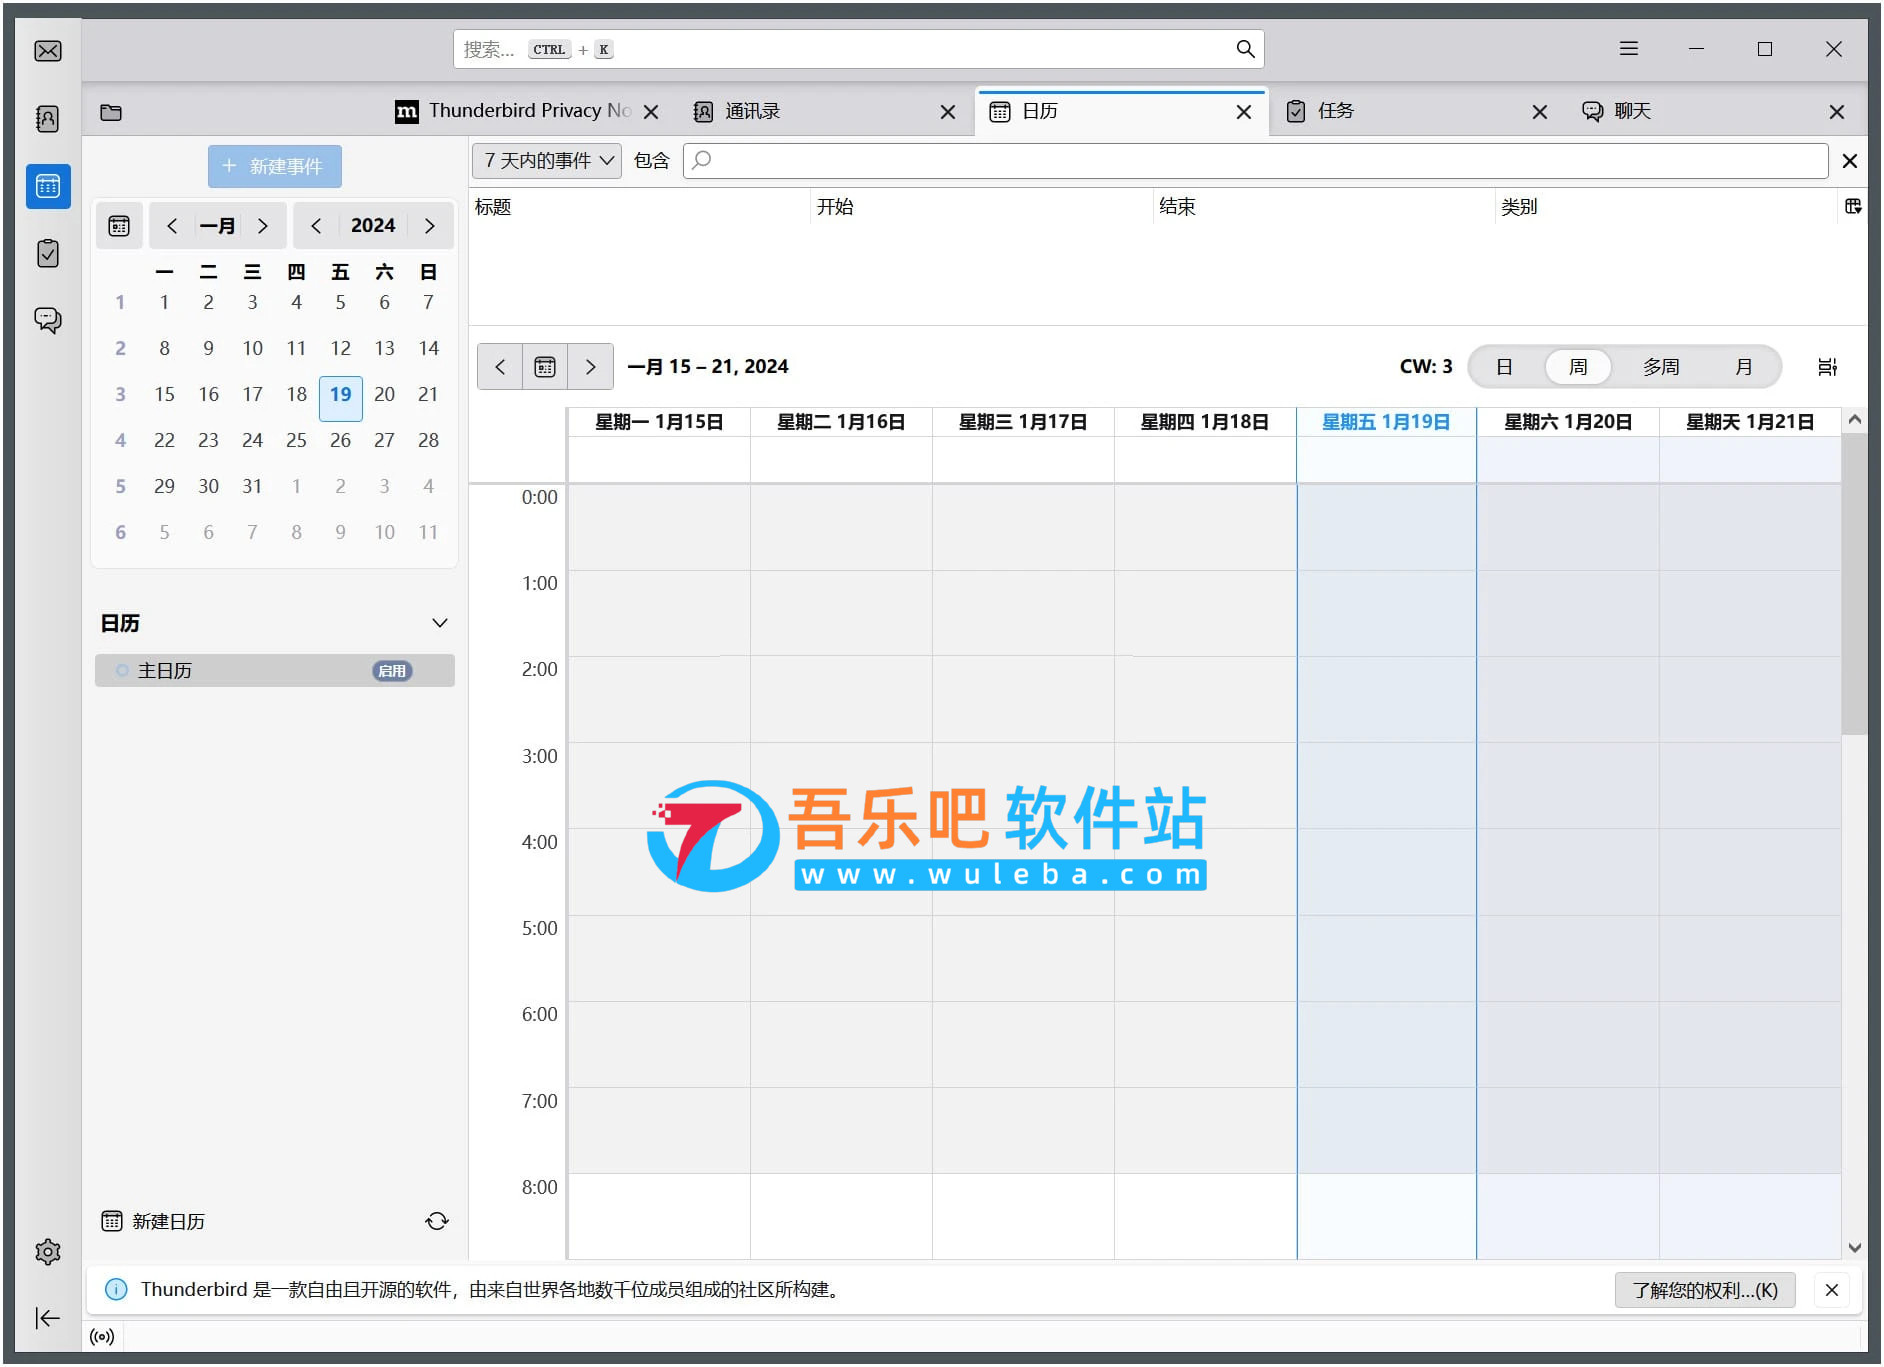
Task: Switch calendar to Multiweek view
Action: 1661,367
